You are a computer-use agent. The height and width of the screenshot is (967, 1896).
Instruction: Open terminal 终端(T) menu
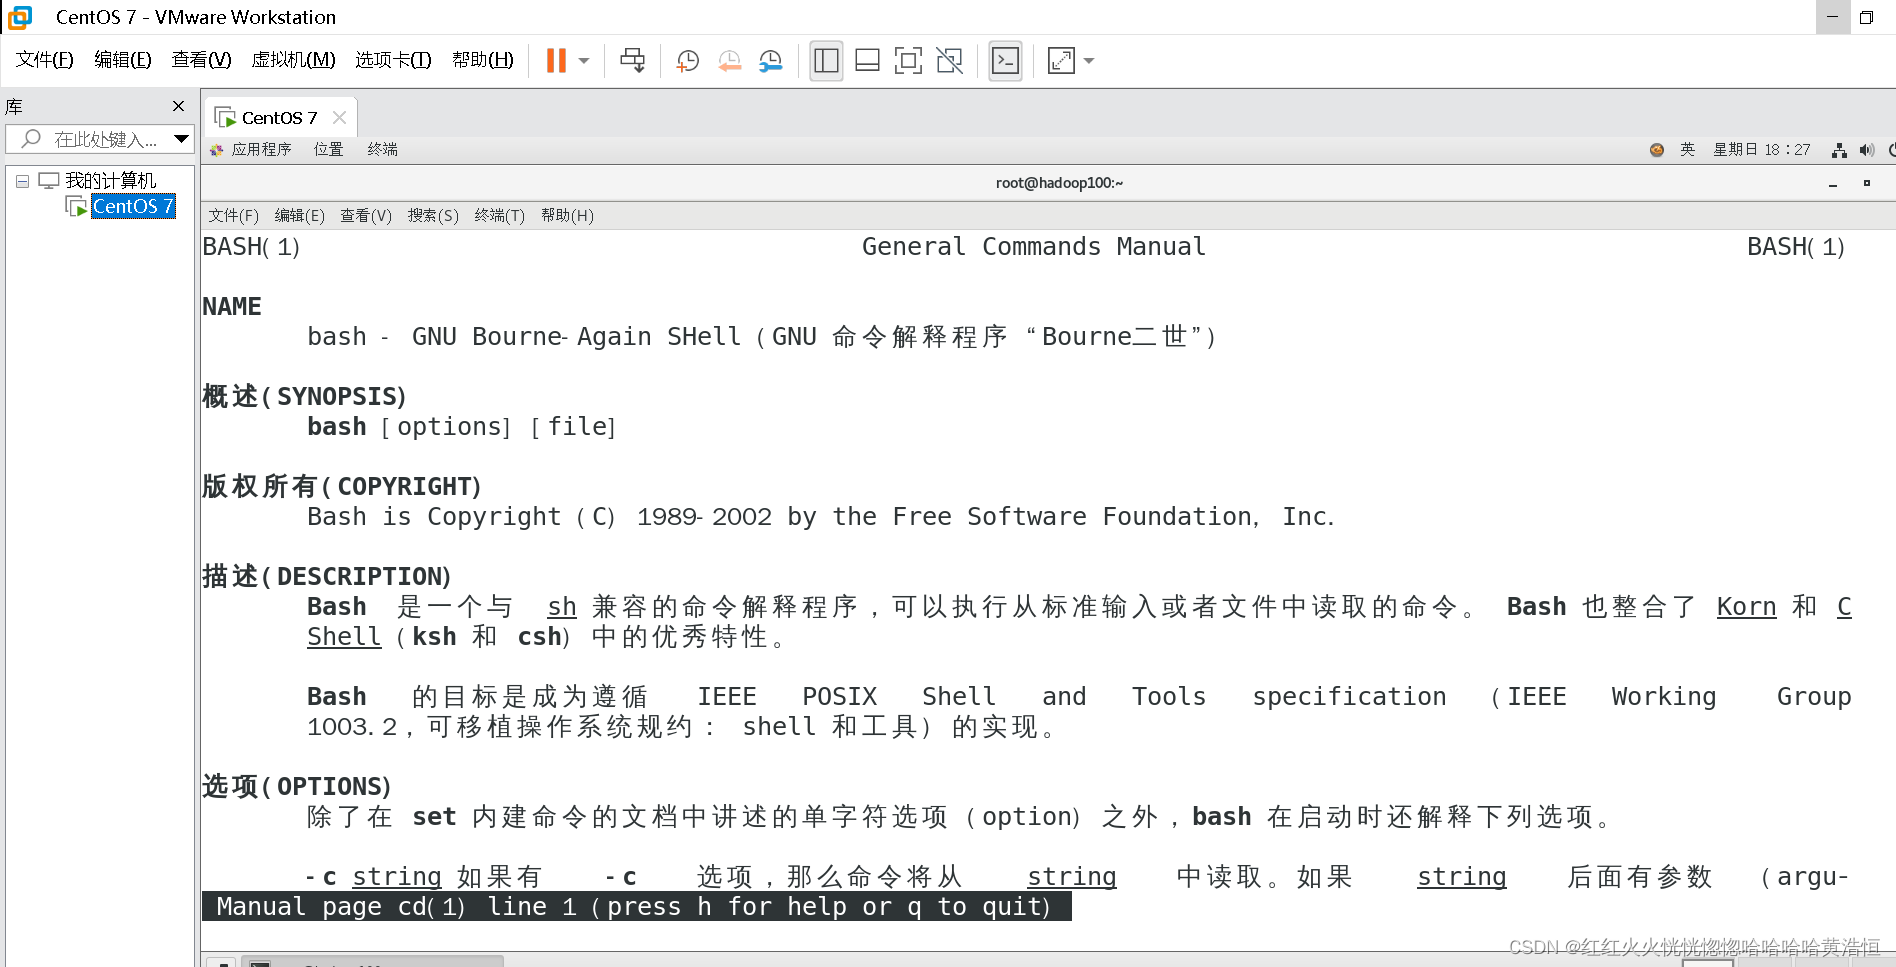[500, 215]
